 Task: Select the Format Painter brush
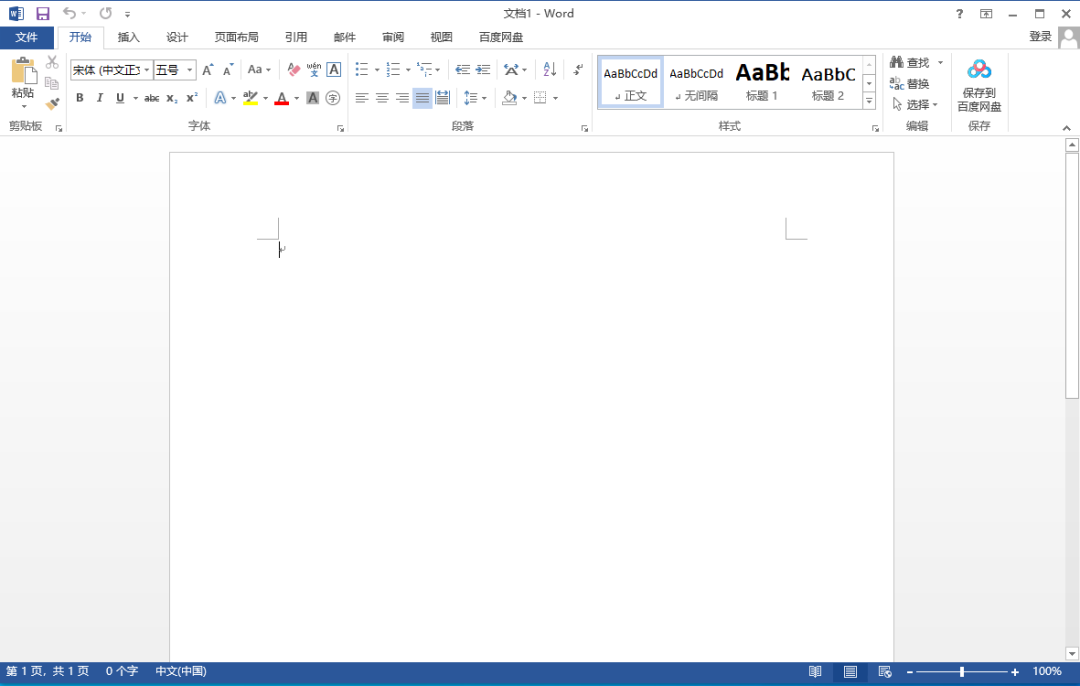tap(52, 104)
